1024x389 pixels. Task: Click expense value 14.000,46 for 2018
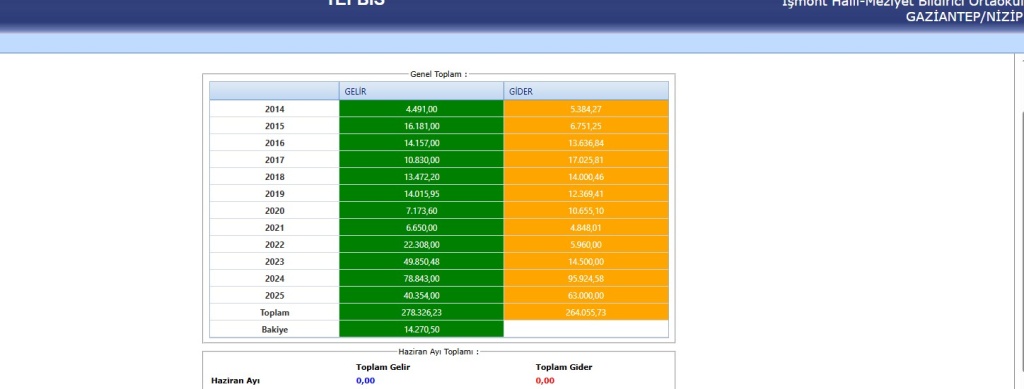click(586, 177)
